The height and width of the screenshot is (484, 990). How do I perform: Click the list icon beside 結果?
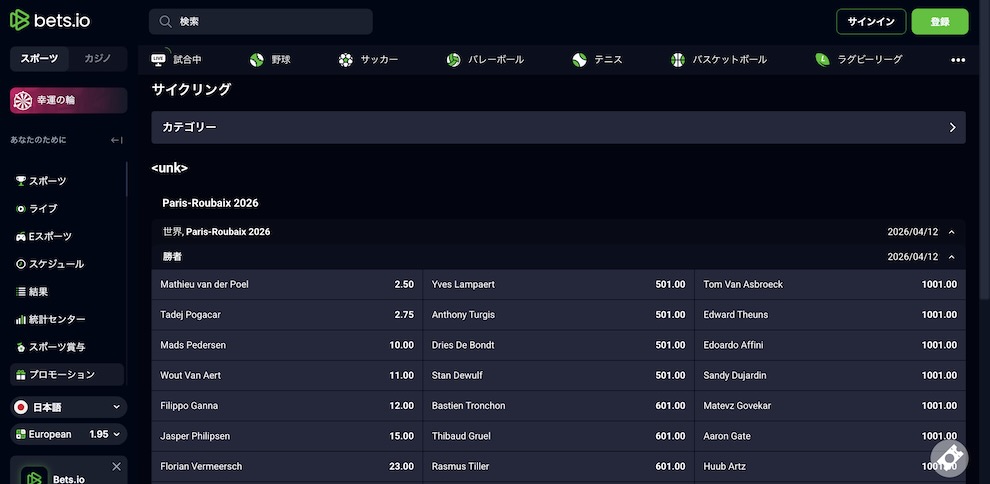tap(21, 292)
